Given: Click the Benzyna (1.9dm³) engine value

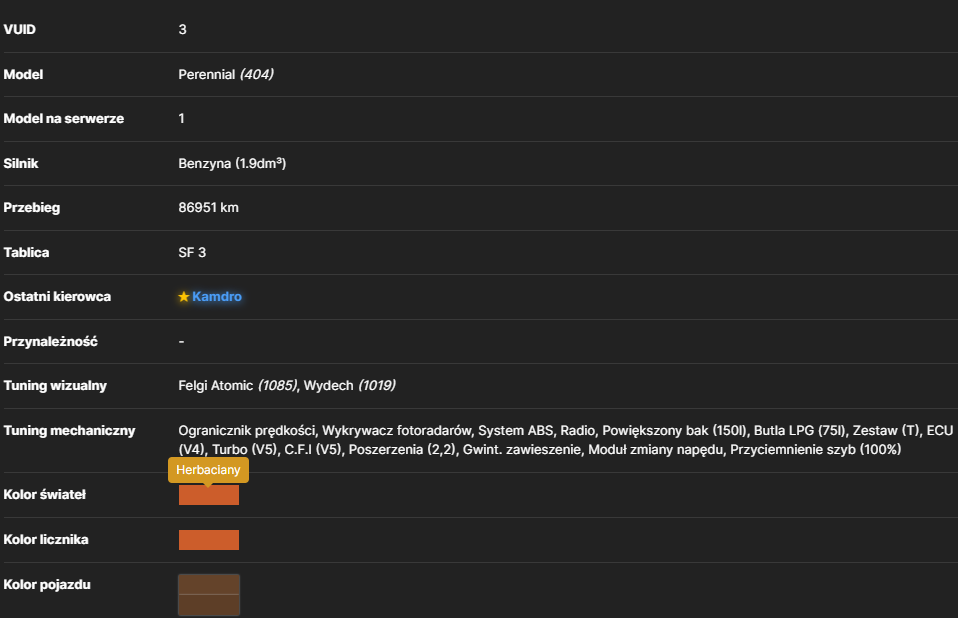Looking at the screenshot, I should [232, 164].
